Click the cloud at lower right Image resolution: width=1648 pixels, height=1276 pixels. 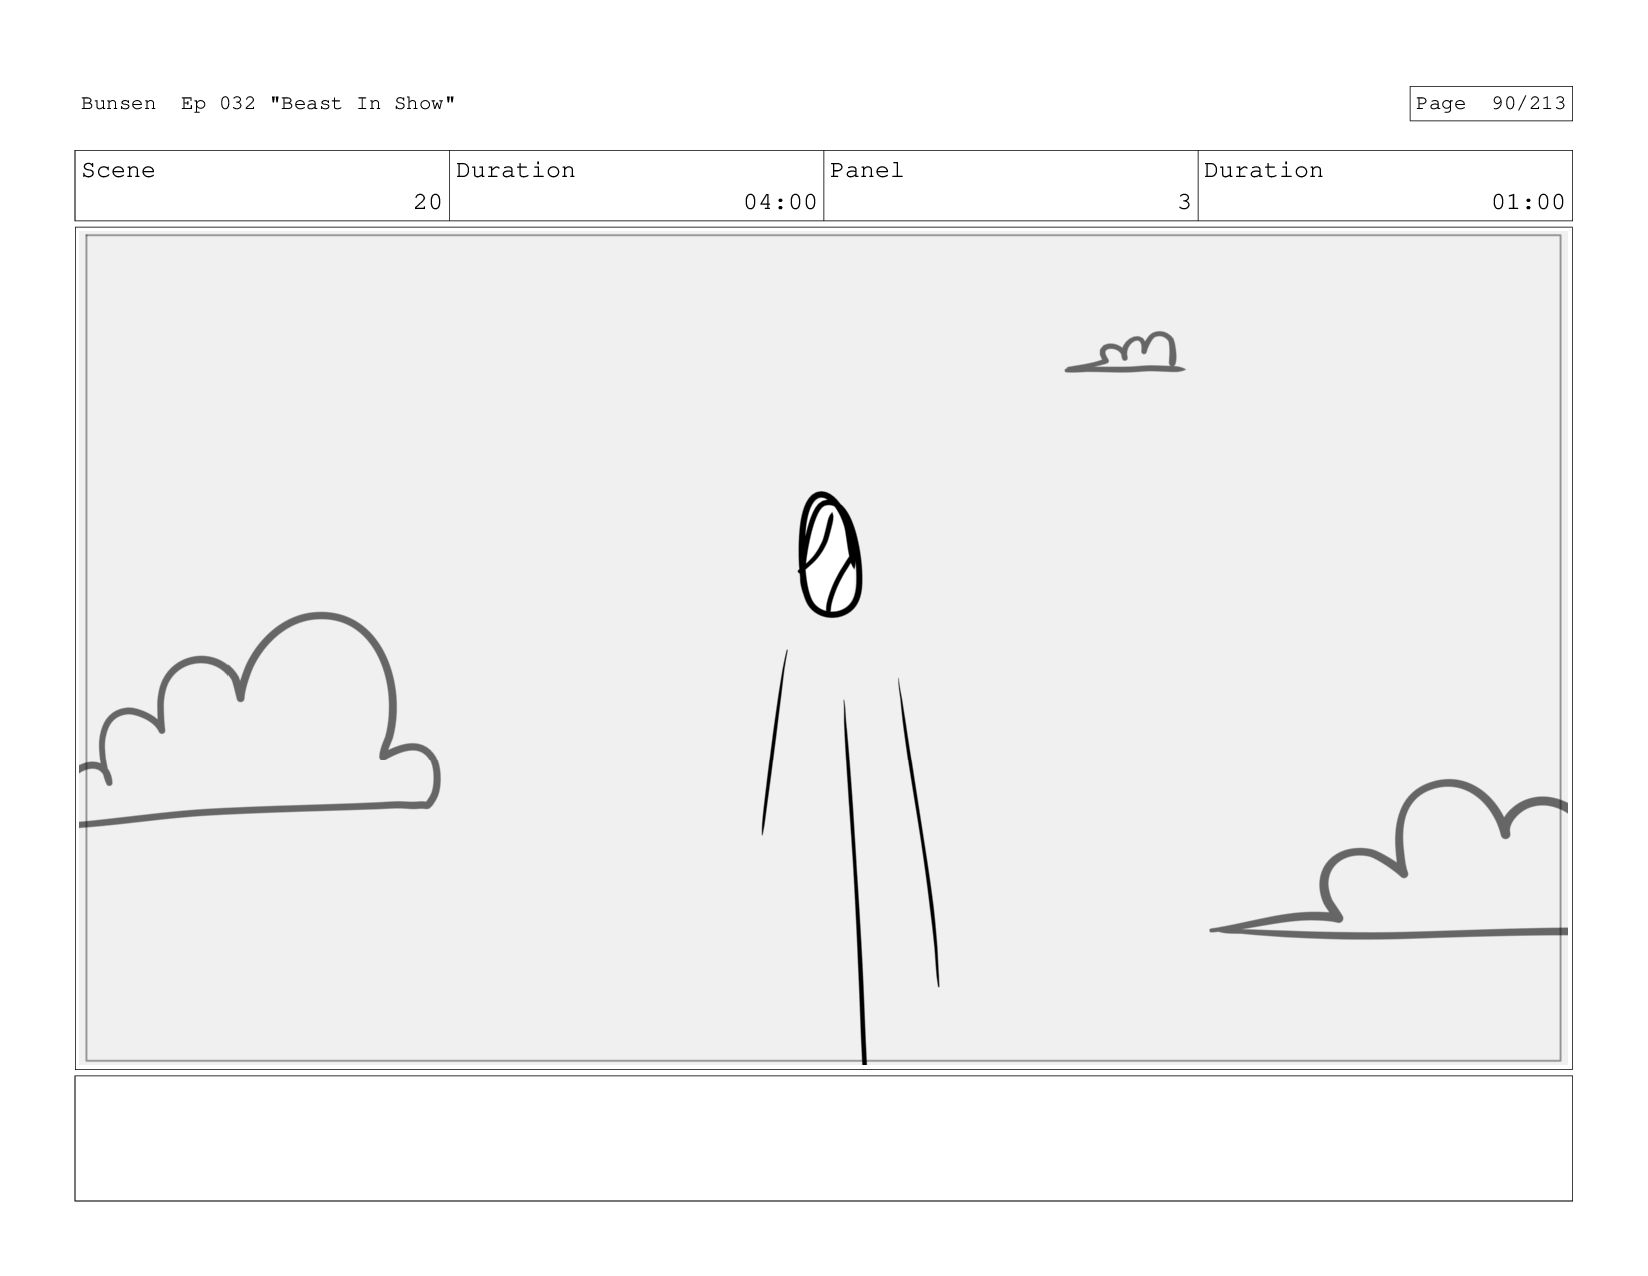1390,860
